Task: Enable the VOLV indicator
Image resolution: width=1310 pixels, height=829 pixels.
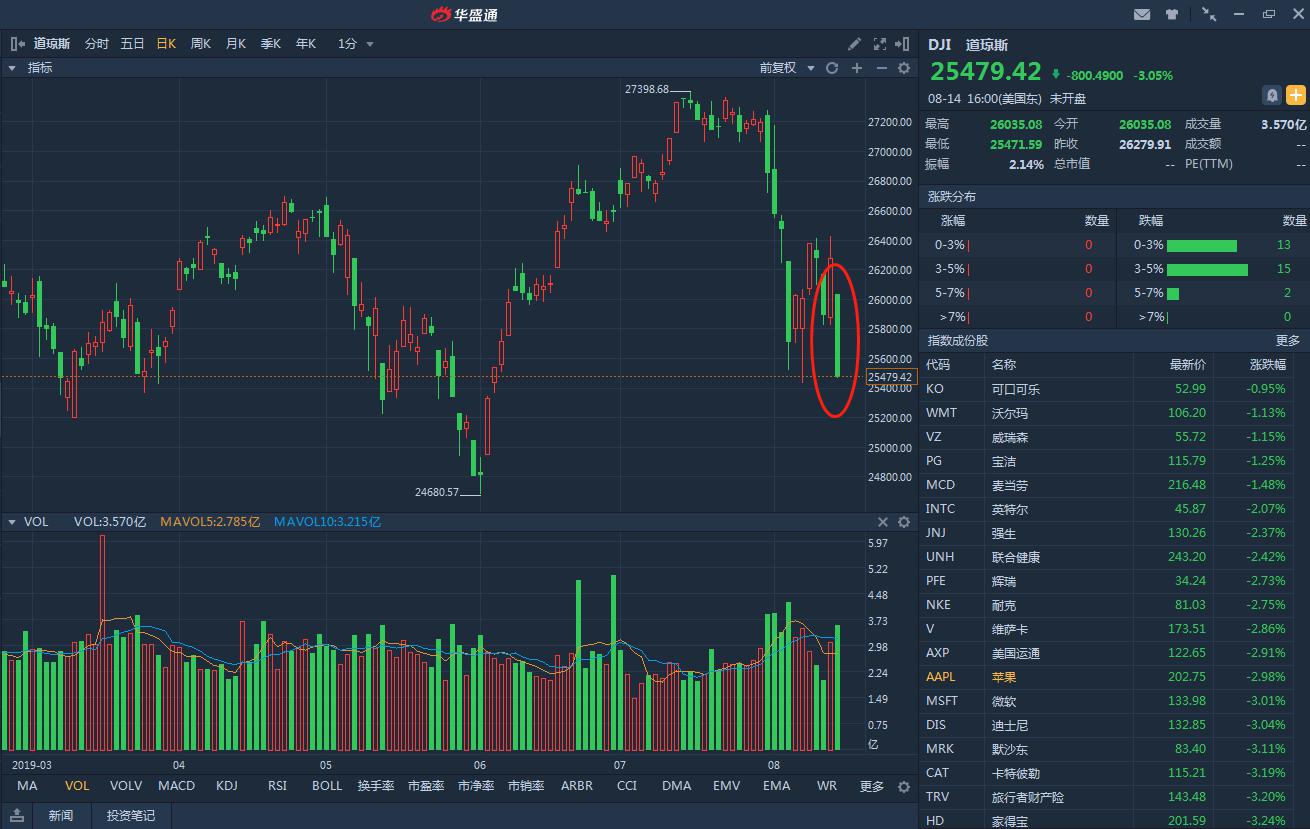Action: pos(126,786)
